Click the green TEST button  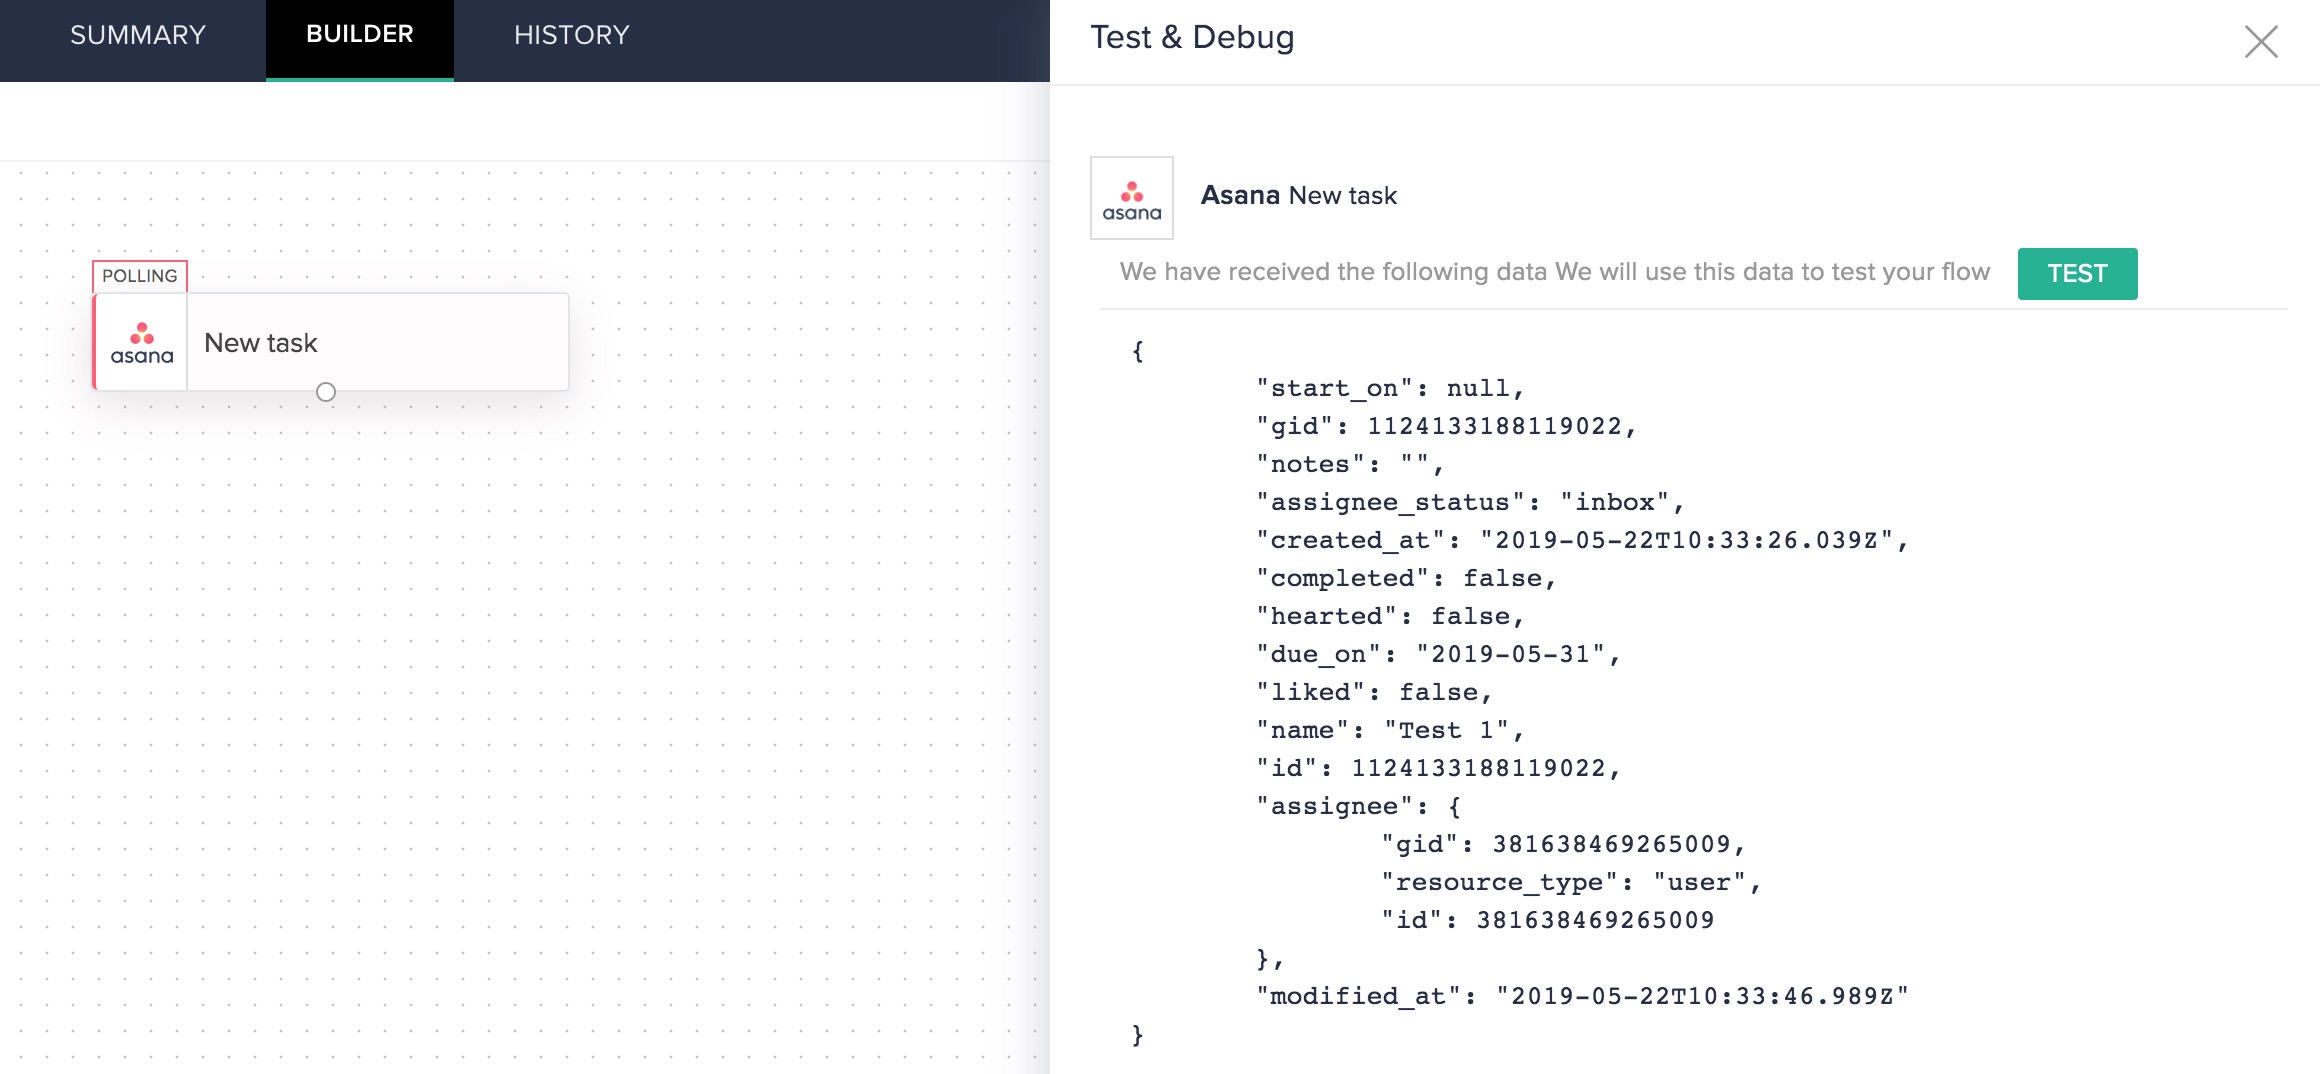pos(2077,274)
